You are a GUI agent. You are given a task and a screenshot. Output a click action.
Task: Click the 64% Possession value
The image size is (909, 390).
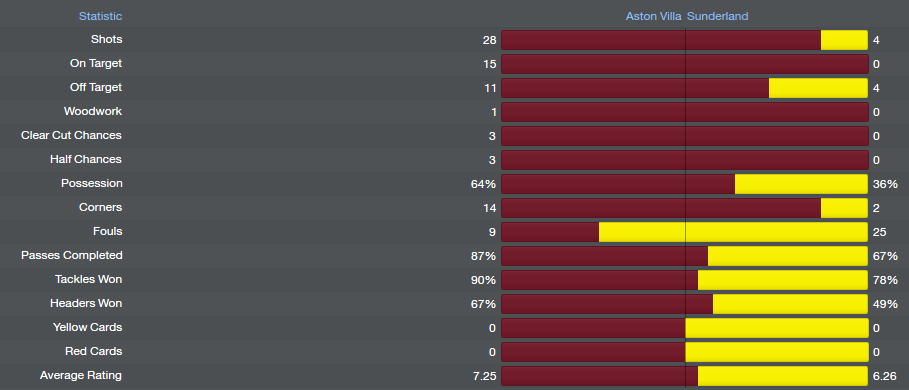tap(483, 184)
